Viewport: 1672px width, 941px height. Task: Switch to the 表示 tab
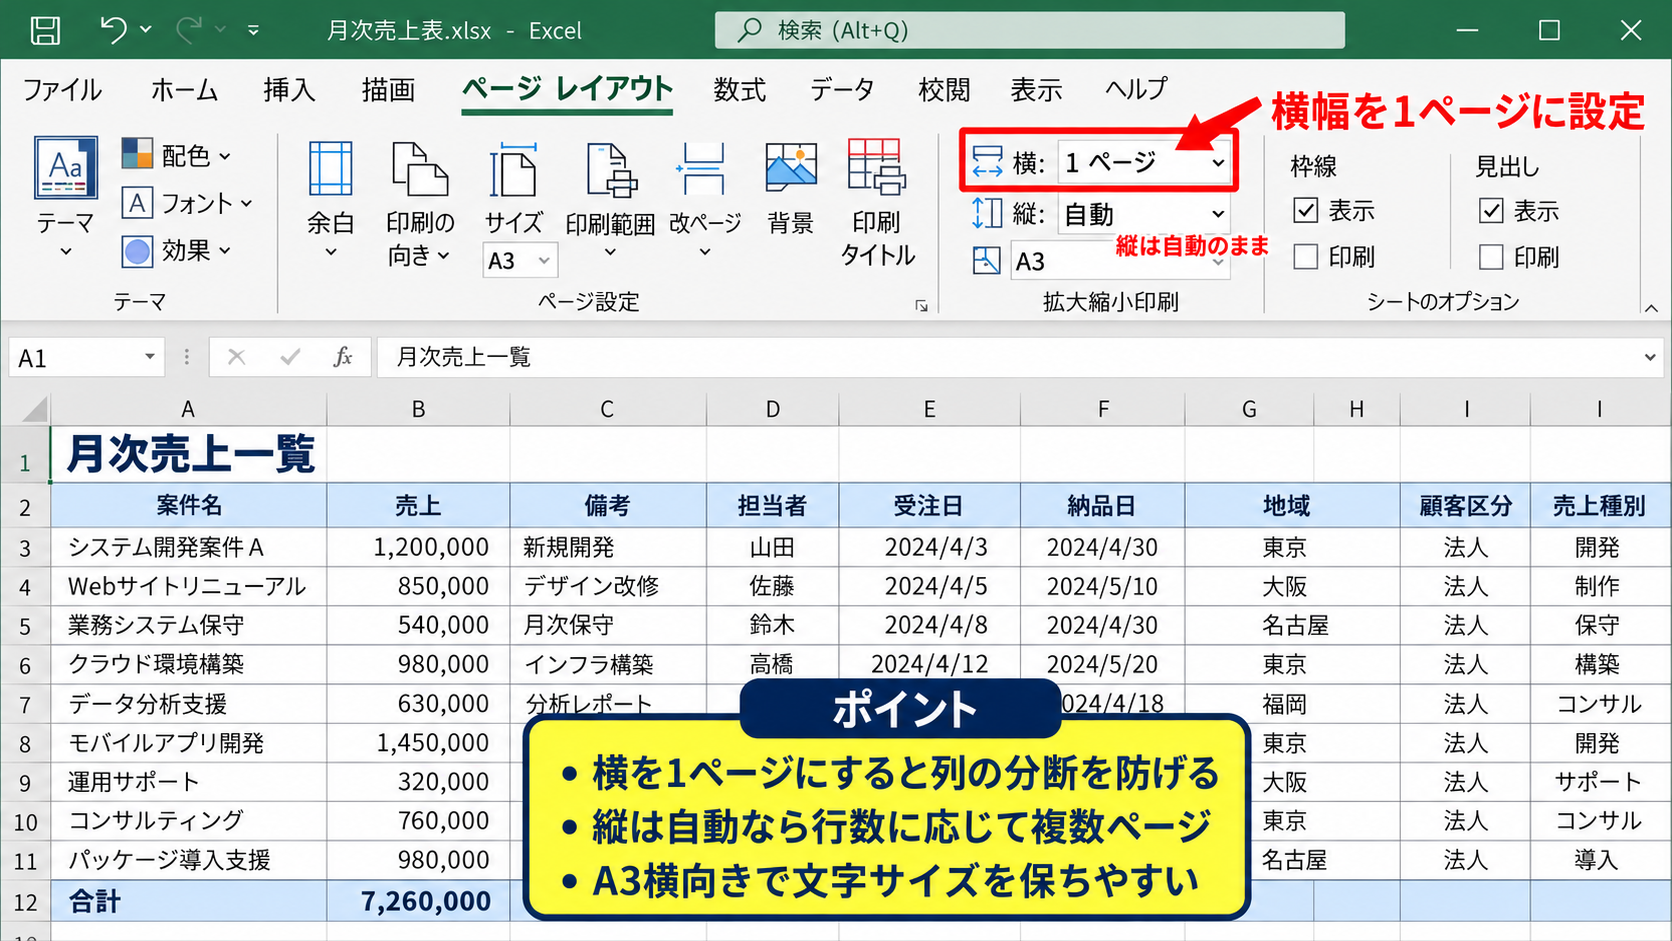pos(1036,90)
